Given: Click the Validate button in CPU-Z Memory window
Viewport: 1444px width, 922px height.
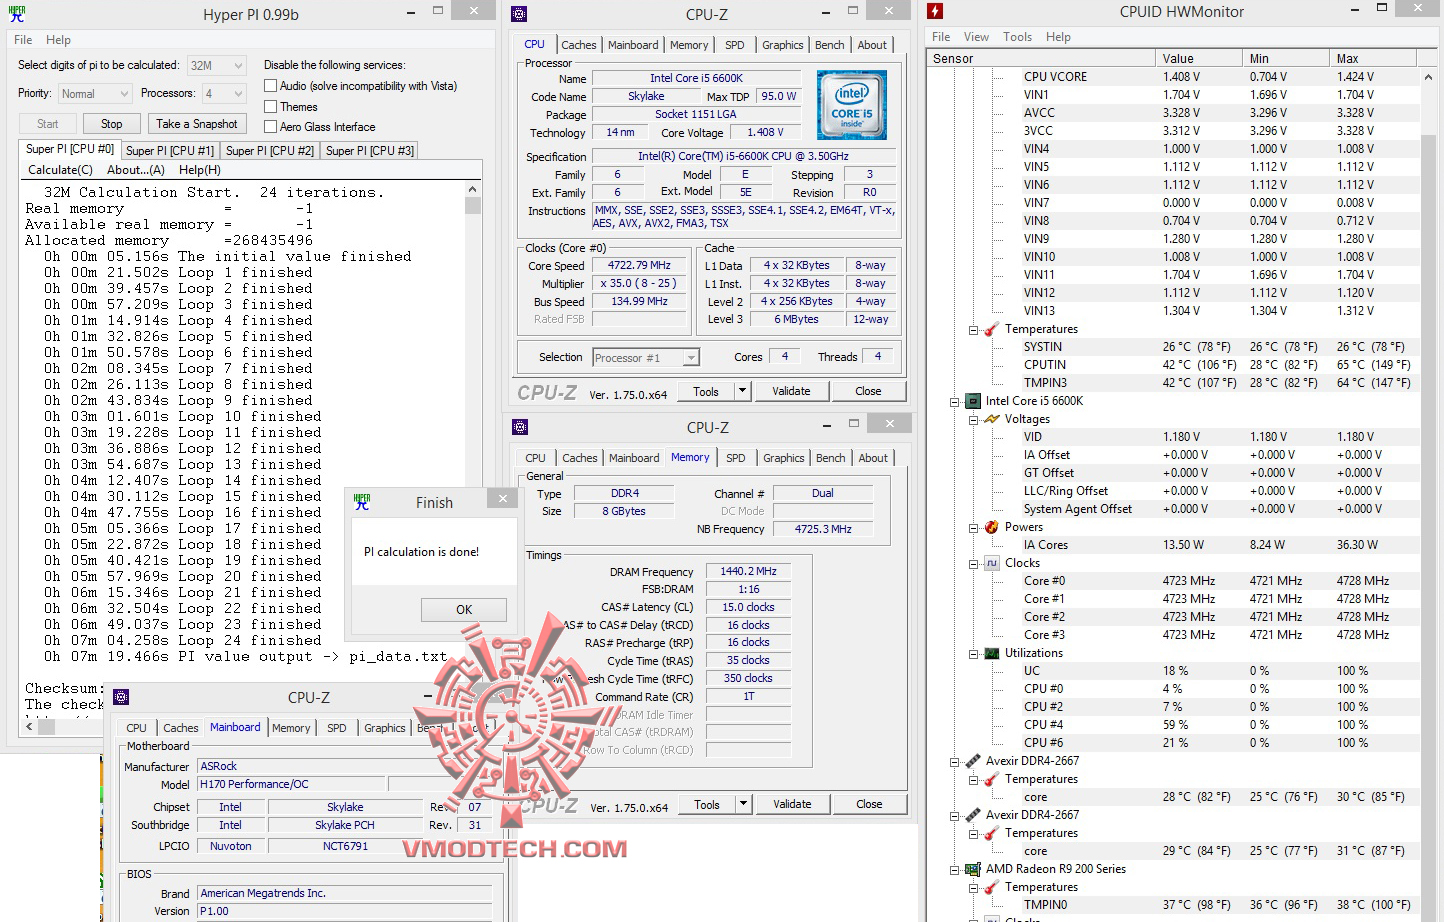Looking at the screenshot, I should [792, 804].
